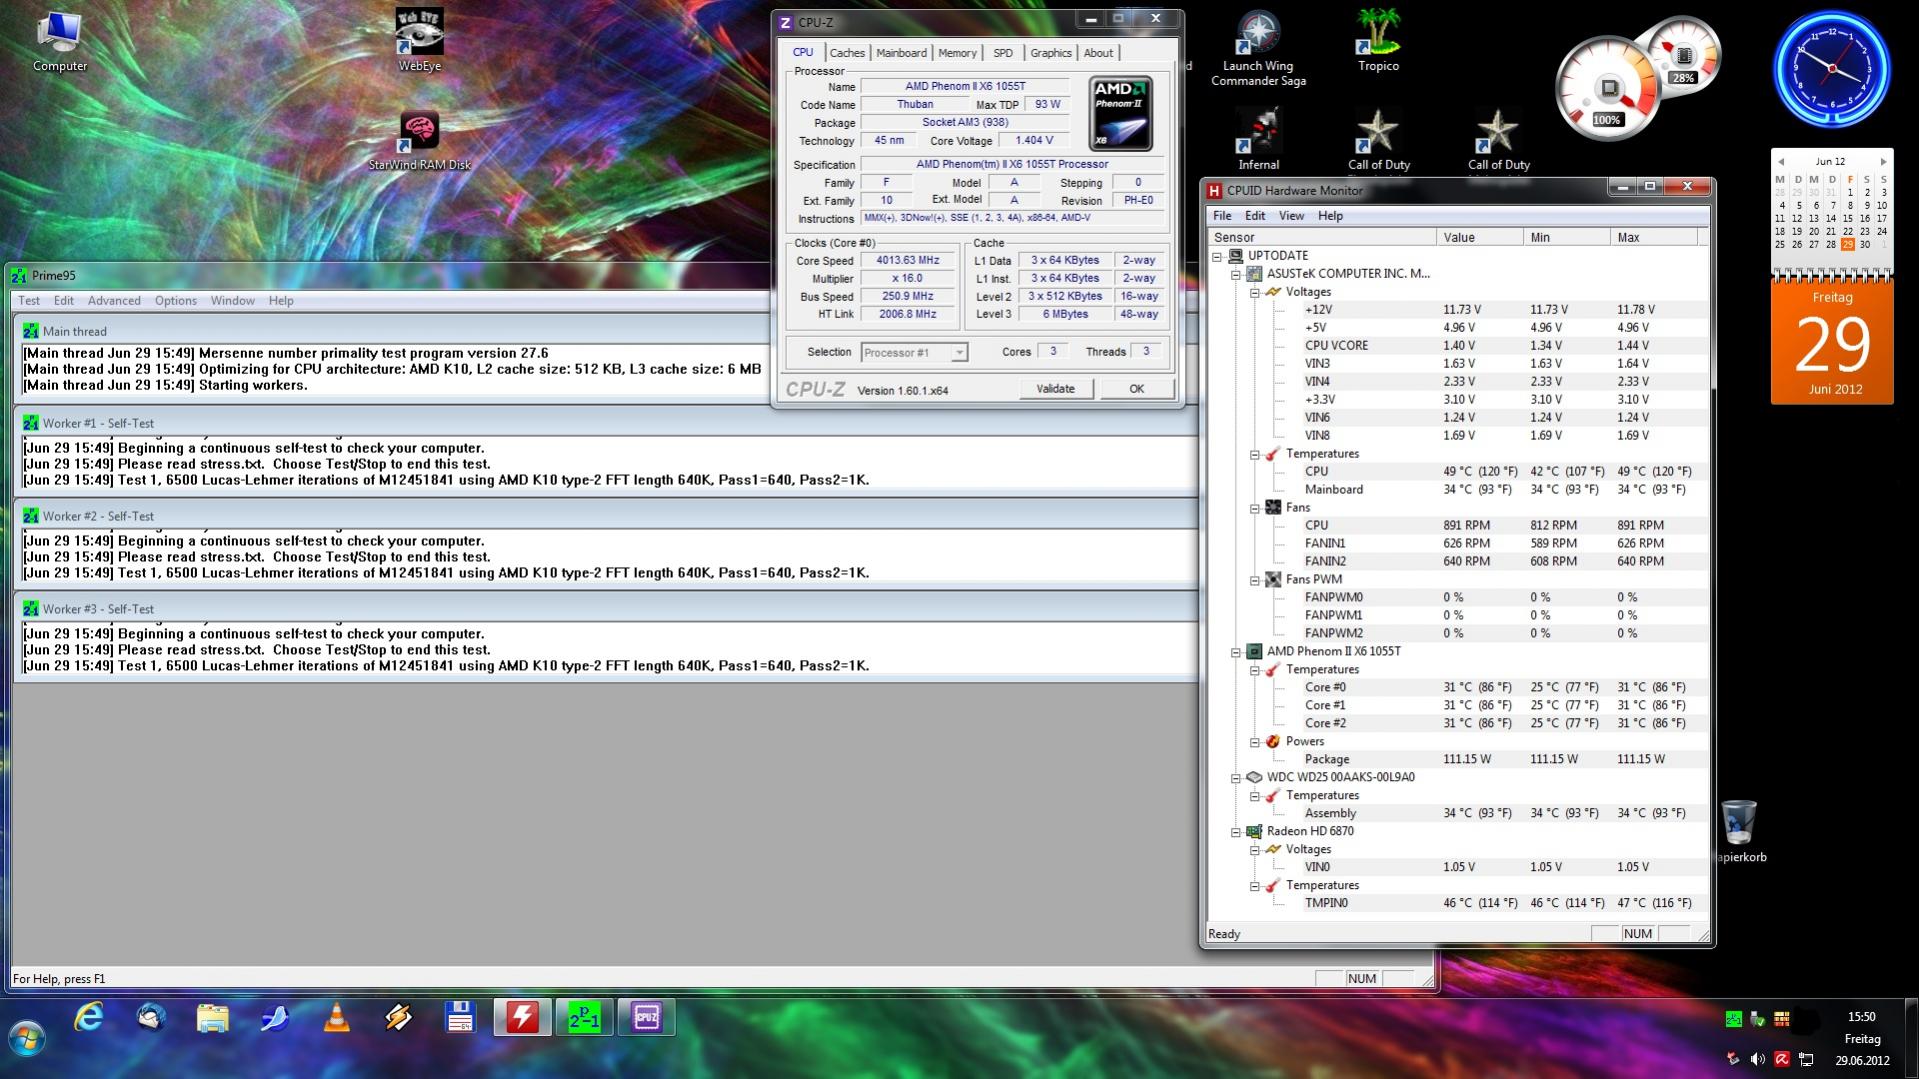Open the Windows Start orb
1919x1079 pixels.
tap(27, 1040)
